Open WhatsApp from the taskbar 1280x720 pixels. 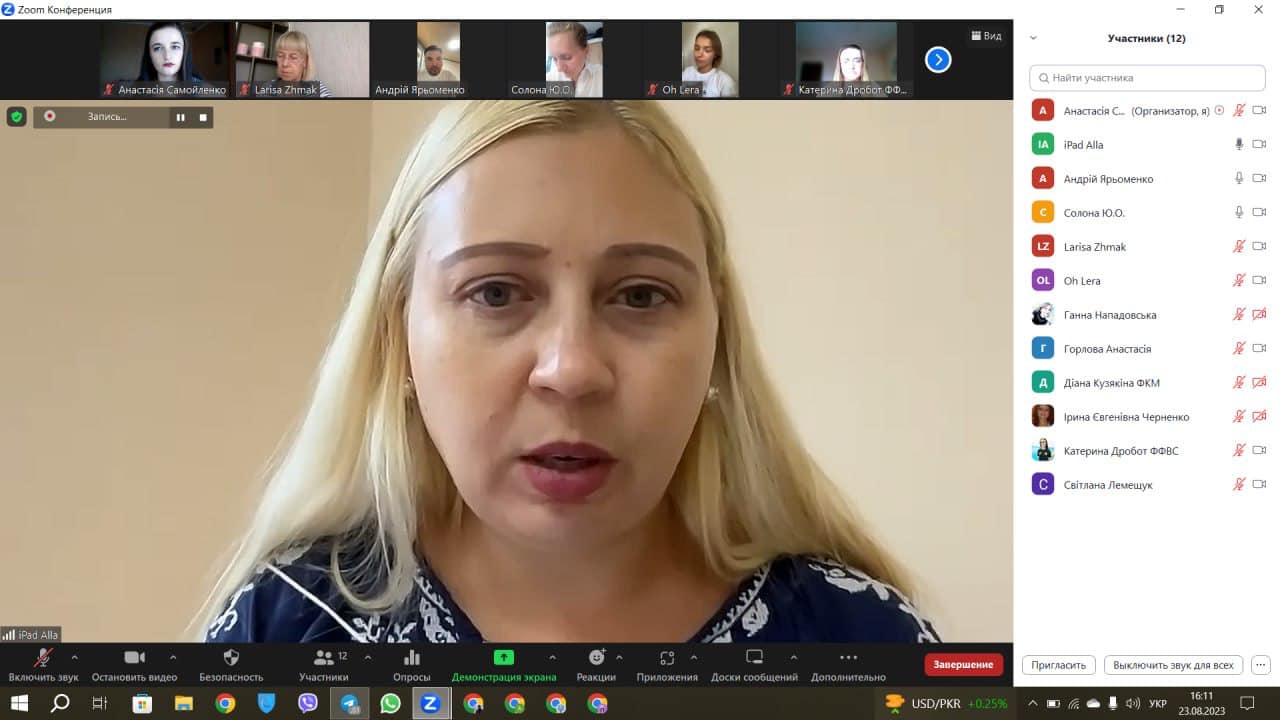(390, 703)
